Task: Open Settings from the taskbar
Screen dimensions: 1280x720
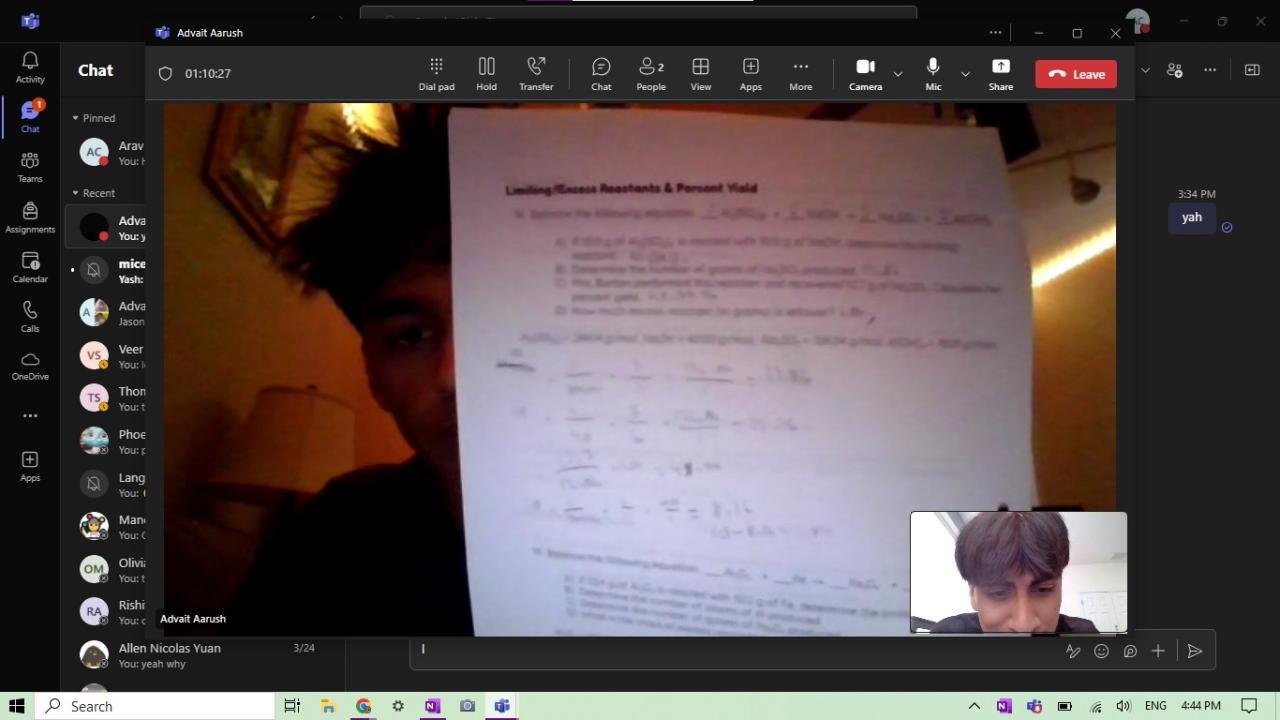Action: point(398,706)
